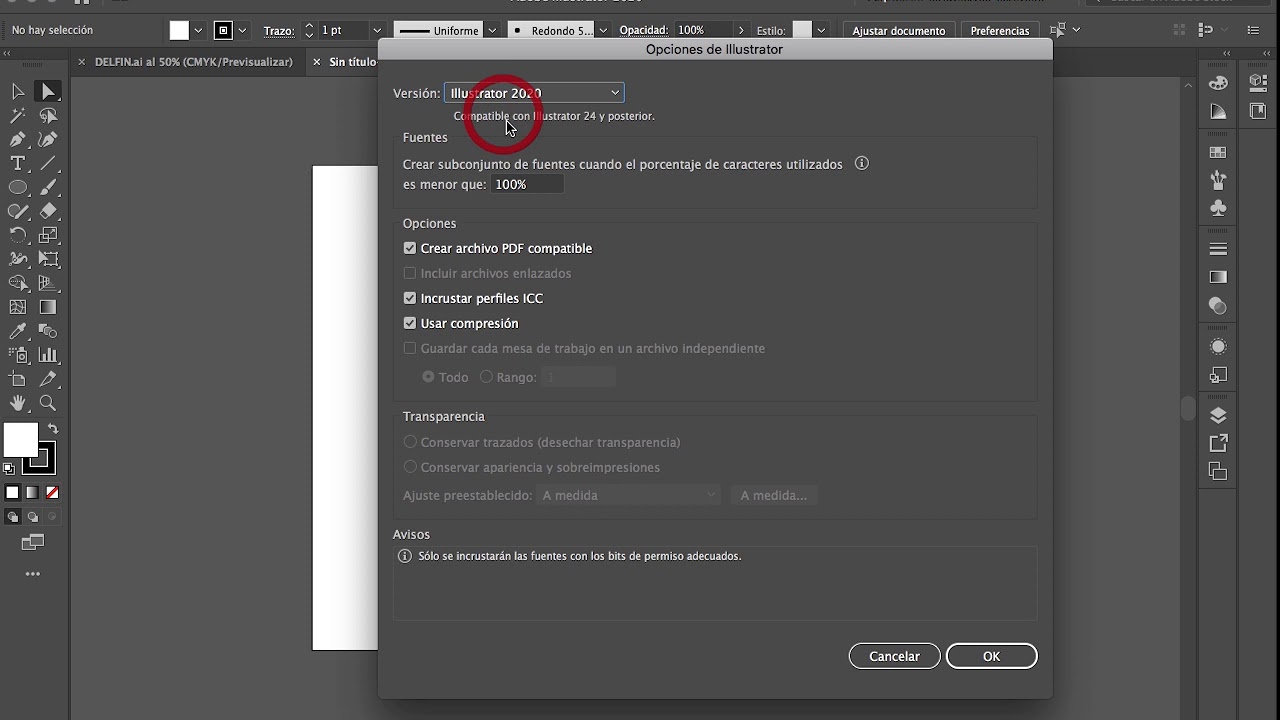1280x720 pixels.
Task: Activate the Type tool
Action: [x=18, y=163]
